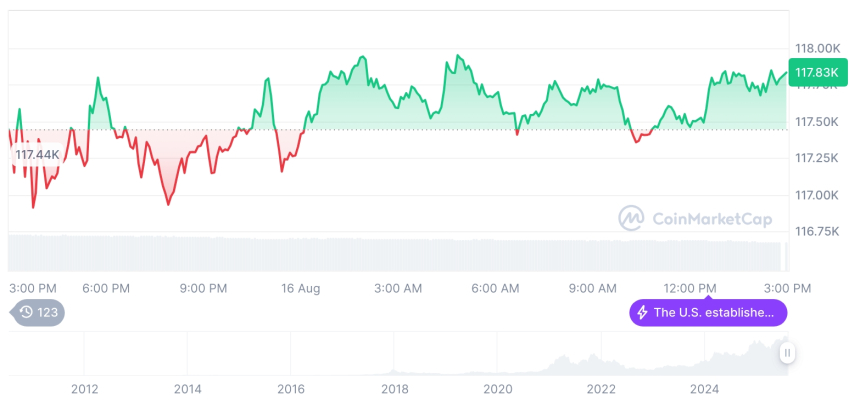Click the clock icon on the 123 badge

pos(27,313)
